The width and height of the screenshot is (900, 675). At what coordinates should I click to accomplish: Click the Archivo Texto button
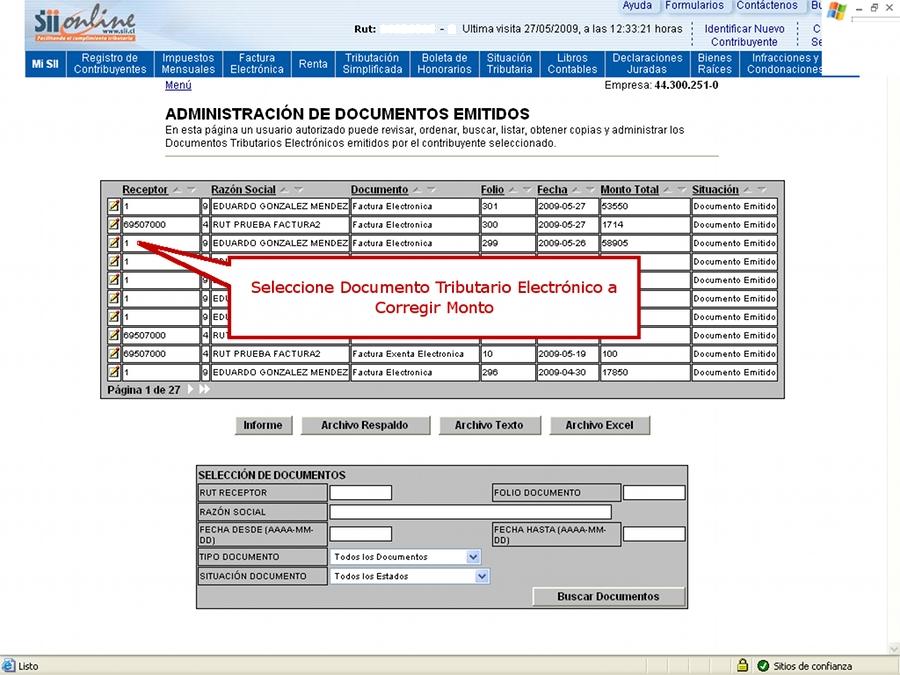click(490, 425)
